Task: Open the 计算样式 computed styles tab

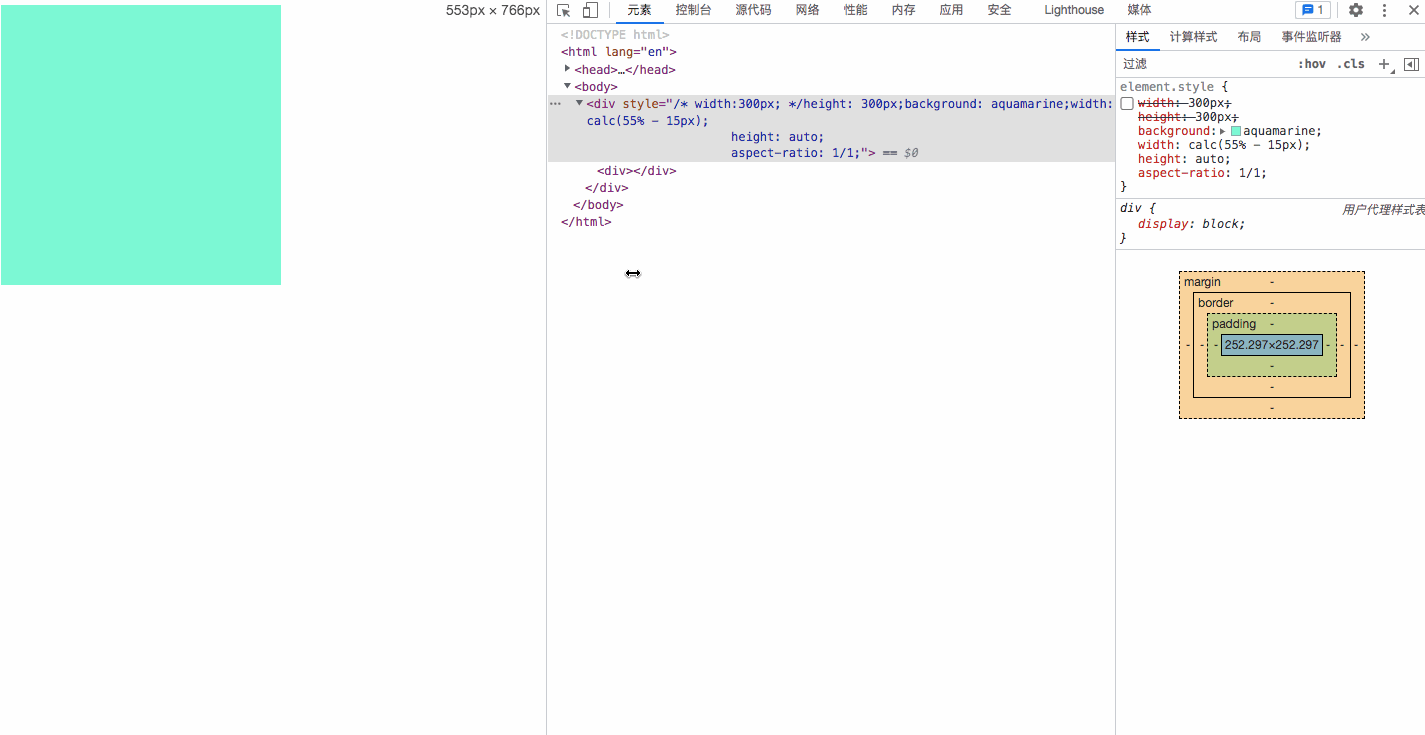Action: tap(1193, 36)
